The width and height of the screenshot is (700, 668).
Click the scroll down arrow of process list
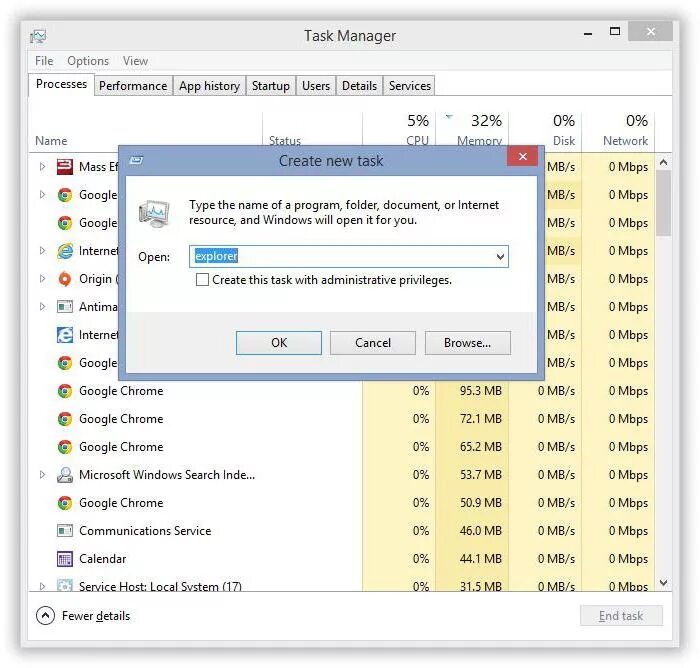point(663,583)
